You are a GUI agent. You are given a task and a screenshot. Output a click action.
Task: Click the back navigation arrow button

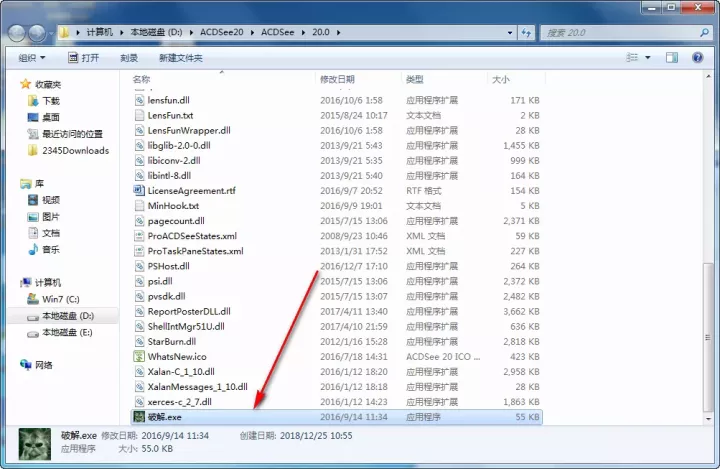pyautogui.click(x=19, y=33)
